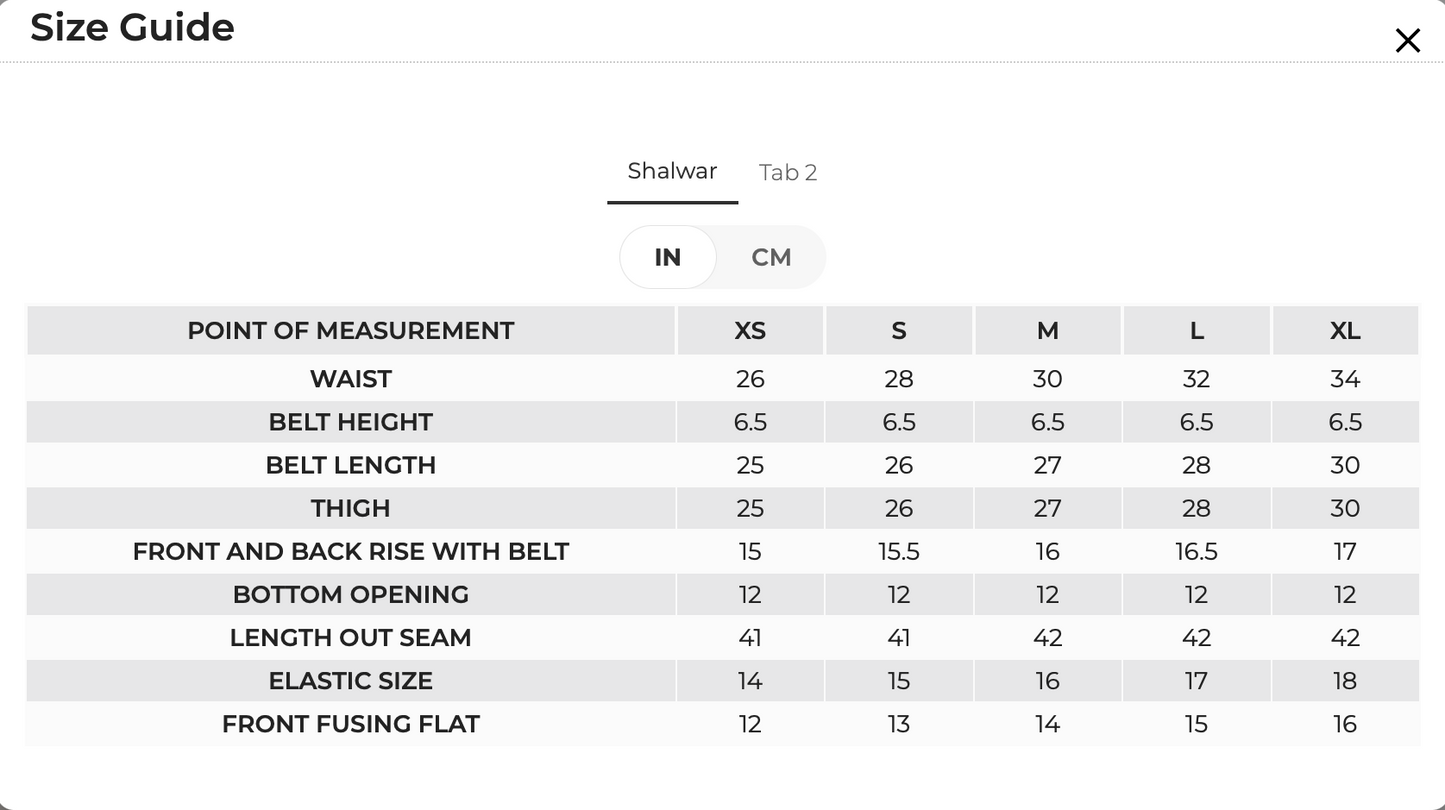1445x810 pixels.
Task: Open Tab 2 in size guide
Action: (788, 172)
